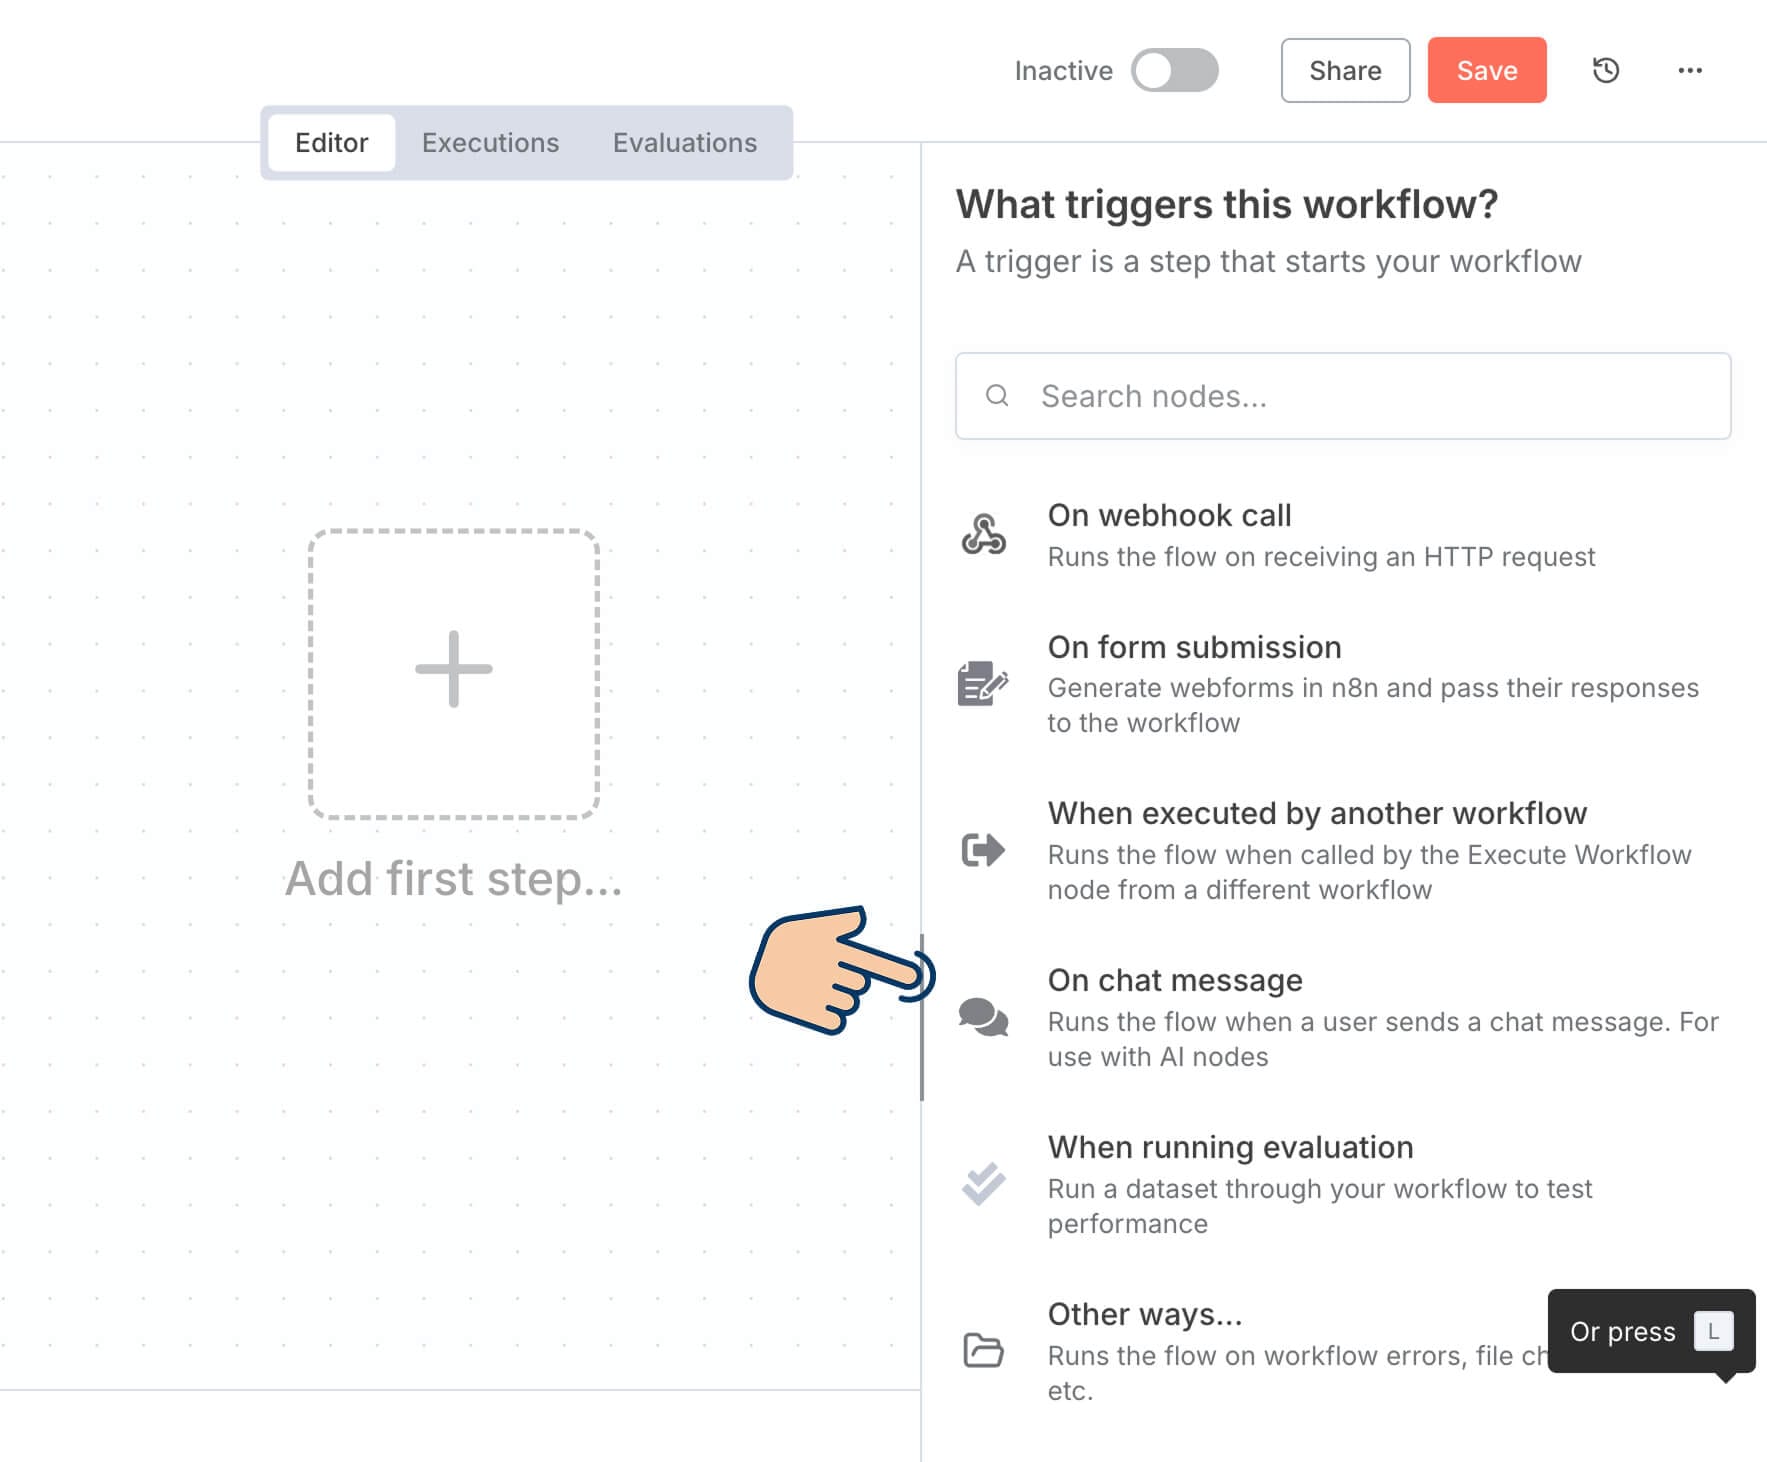Open the three-dot workflow options menu
This screenshot has width=1767, height=1462.
[x=1690, y=70]
